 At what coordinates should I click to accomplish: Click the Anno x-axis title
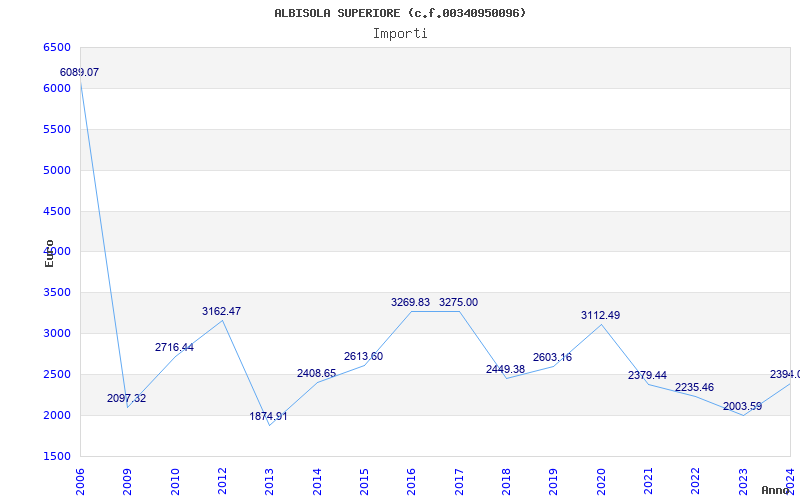(776, 490)
